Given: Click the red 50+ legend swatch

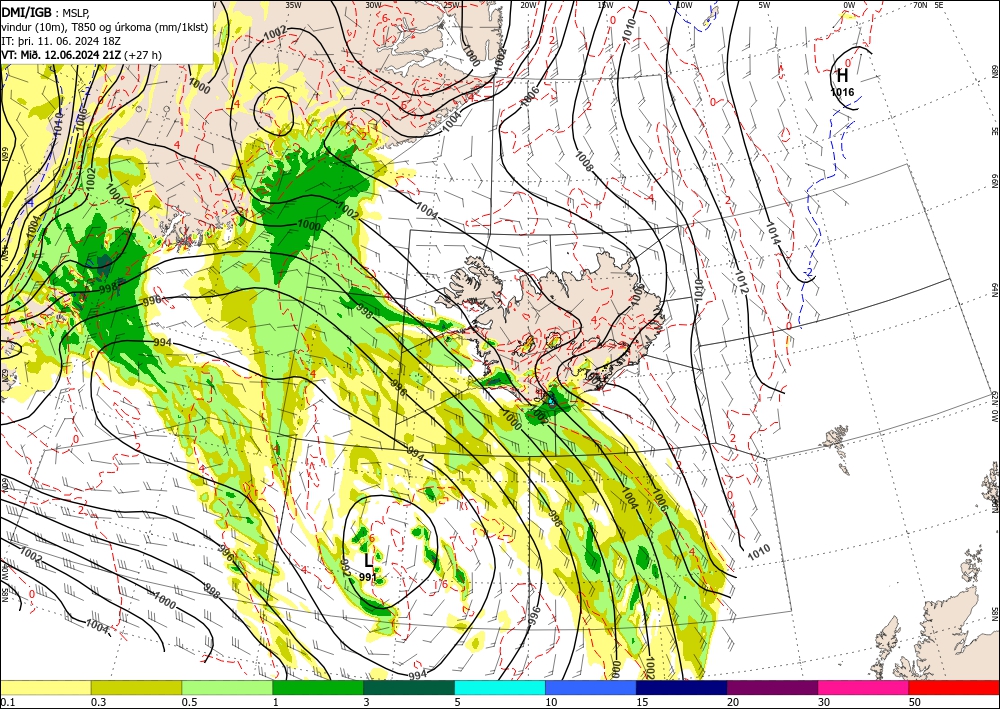Looking at the screenshot, I should pyautogui.click(x=954, y=687).
